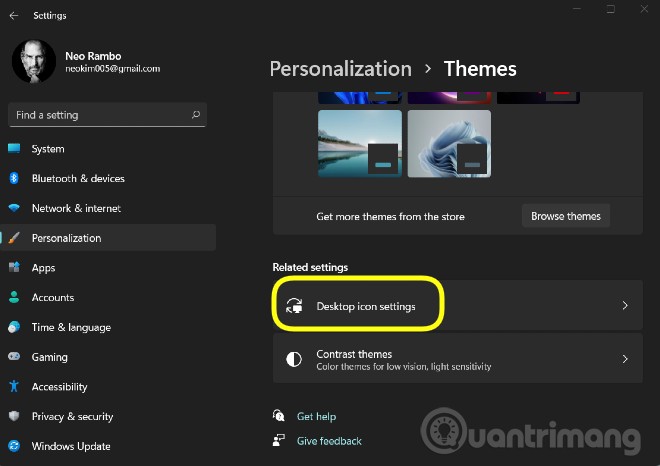660x466 pixels.
Task: Click 'Color themes for low vision' description
Action: coord(404,367)
